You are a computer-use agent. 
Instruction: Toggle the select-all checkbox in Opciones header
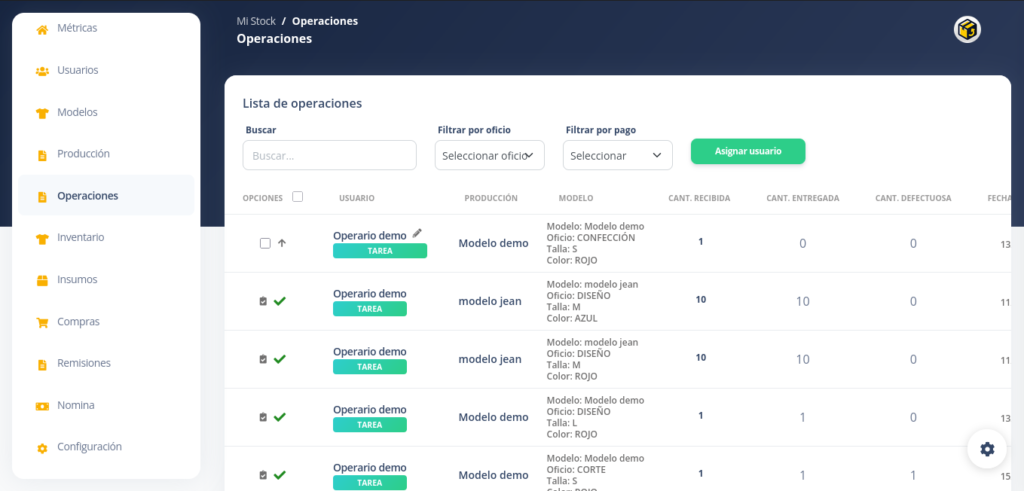pyautogui.click(x=297, y=197)
